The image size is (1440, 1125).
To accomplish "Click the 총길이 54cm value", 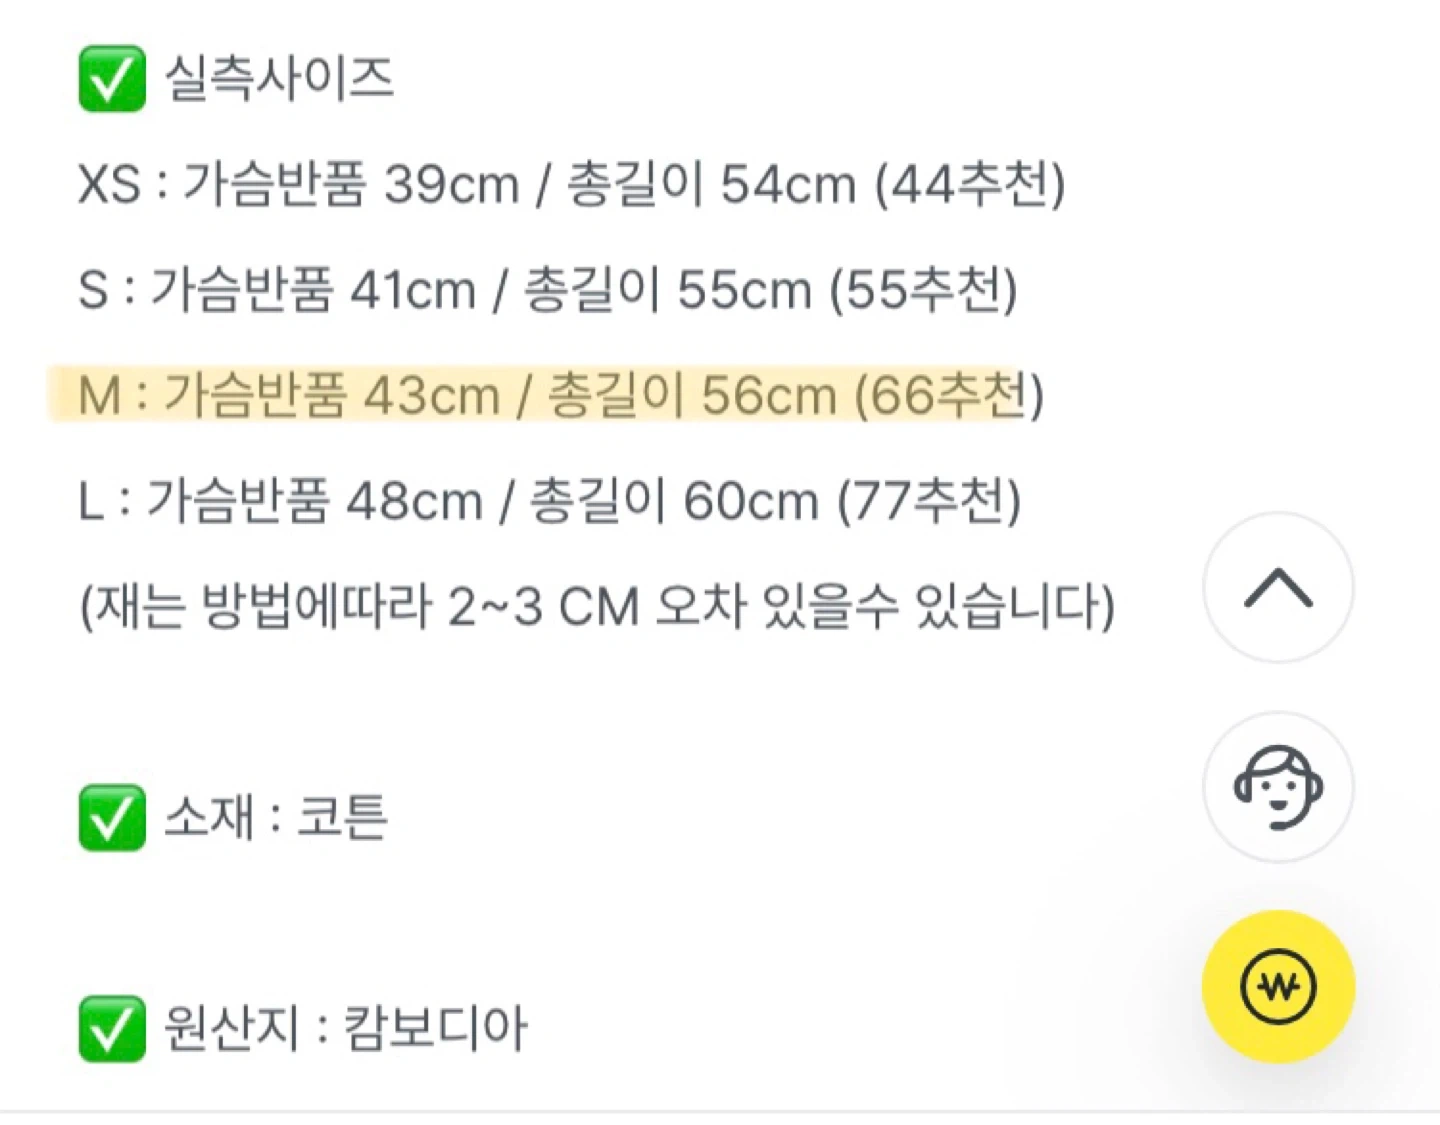I will 711,185.
